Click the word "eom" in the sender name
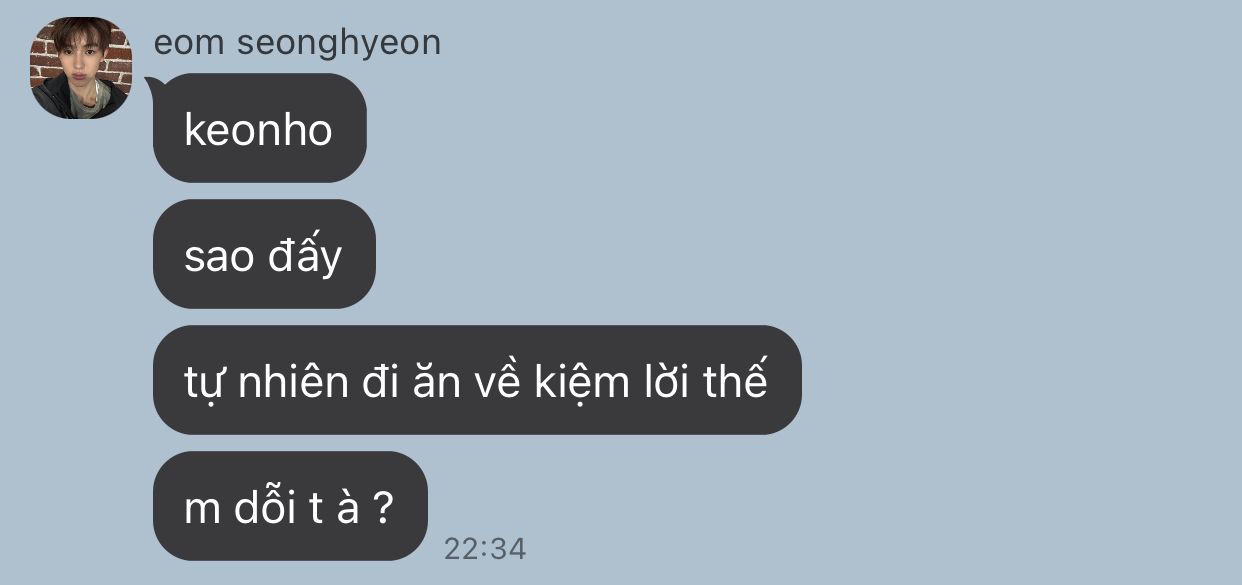Image resolution: width=1242 pixels, height=585 pixels. point(190,44)
